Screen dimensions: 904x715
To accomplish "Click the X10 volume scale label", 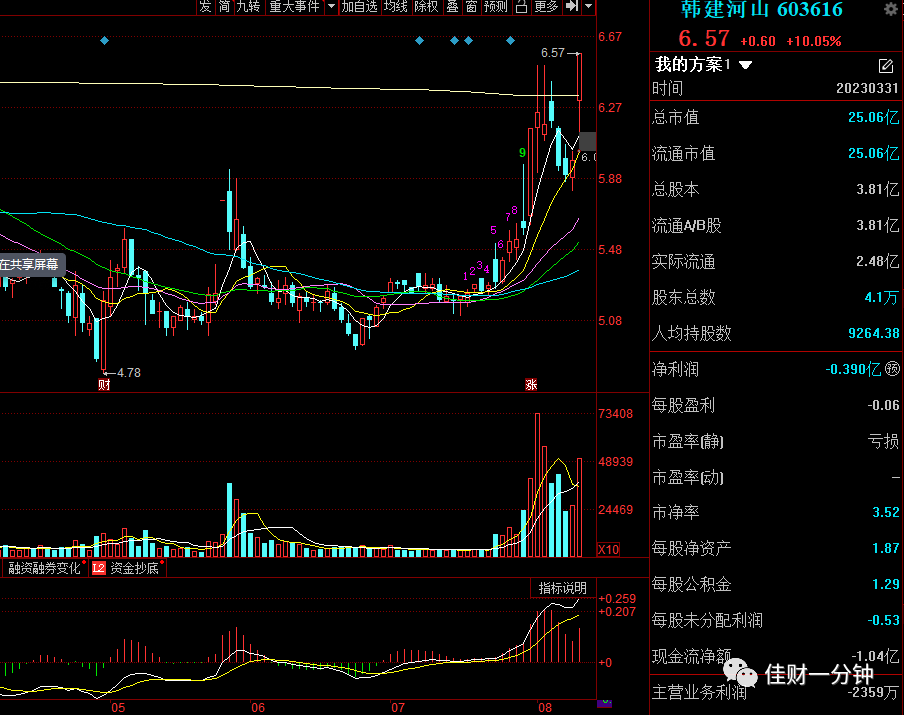I will click(x=608, y=550).
